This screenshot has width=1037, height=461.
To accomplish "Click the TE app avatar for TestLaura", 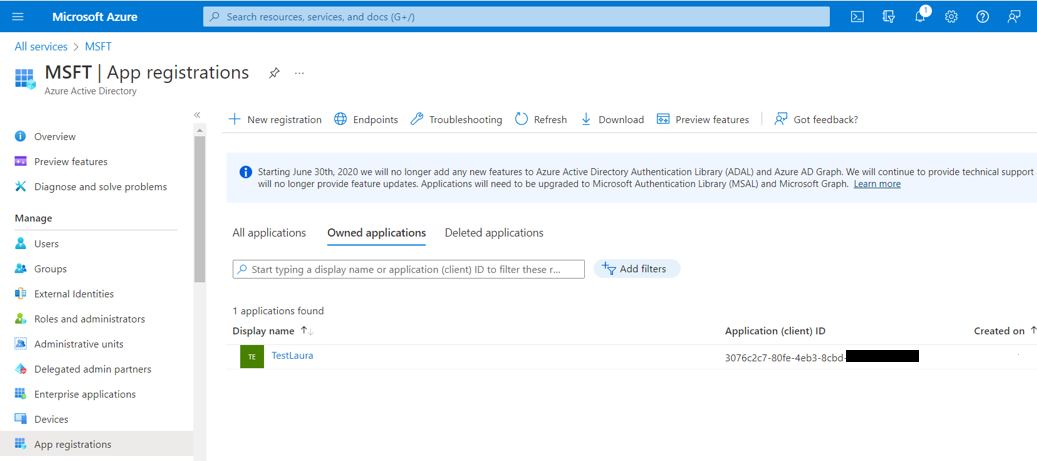I will [x=252, y=356].
